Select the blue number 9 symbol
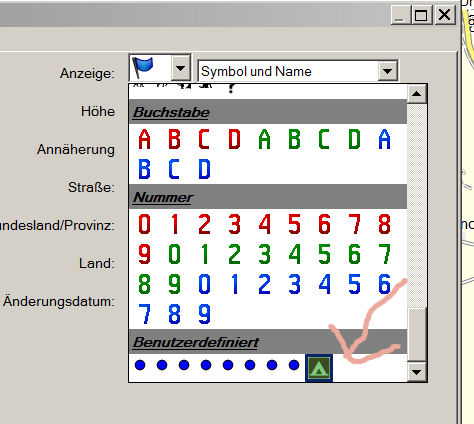This screenshot has height=424, width=474. [x=204, y=314]
